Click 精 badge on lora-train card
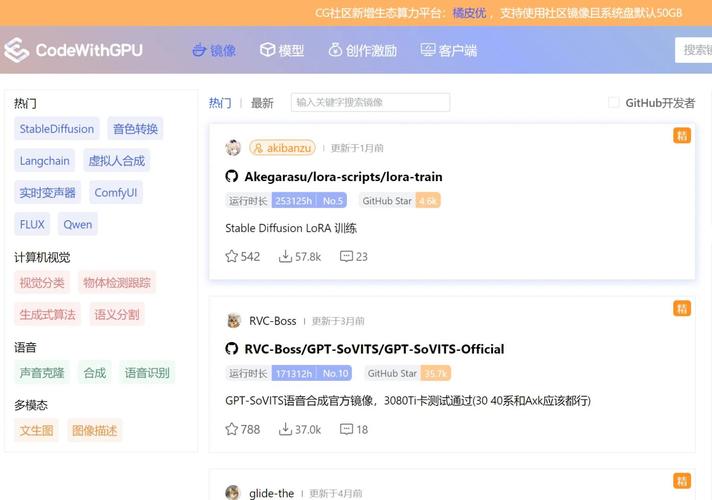Screen dimensions: 712x500 pos(682,135)
